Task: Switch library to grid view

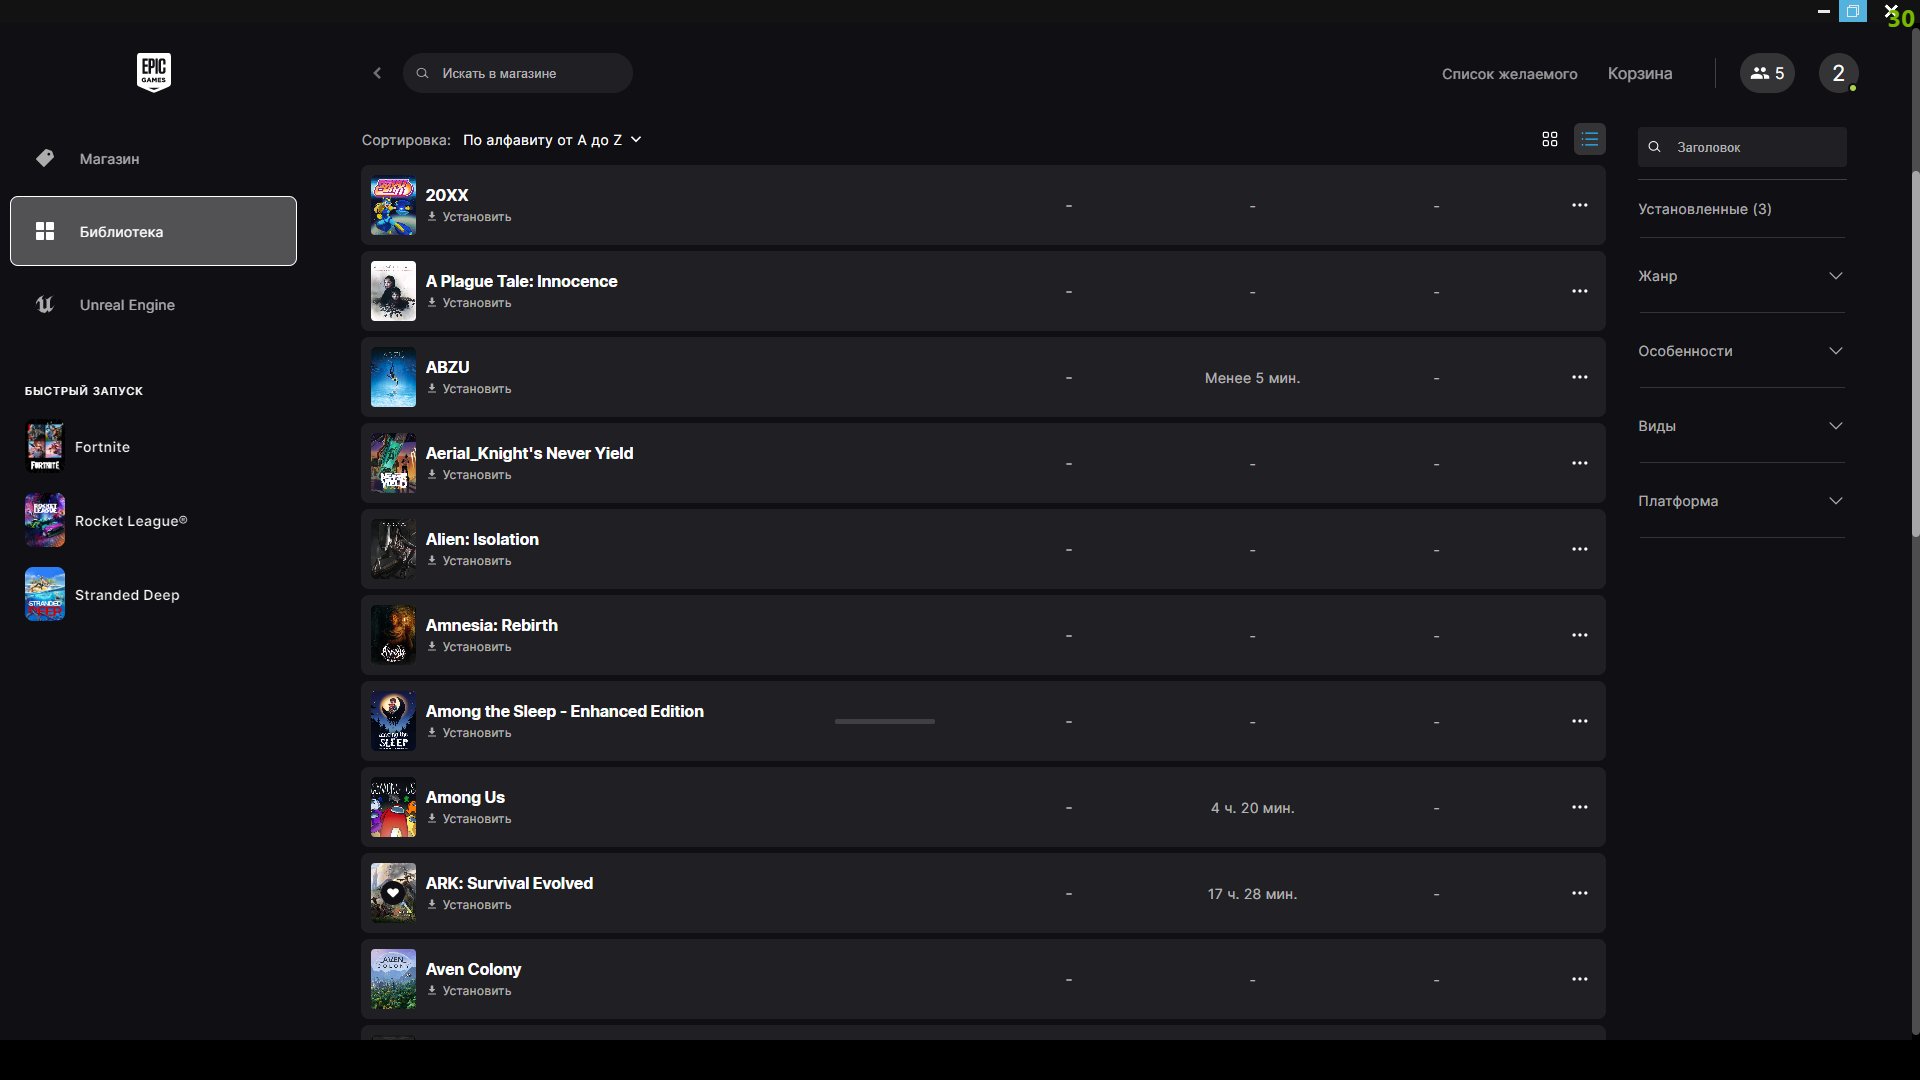Action: 1550,140
